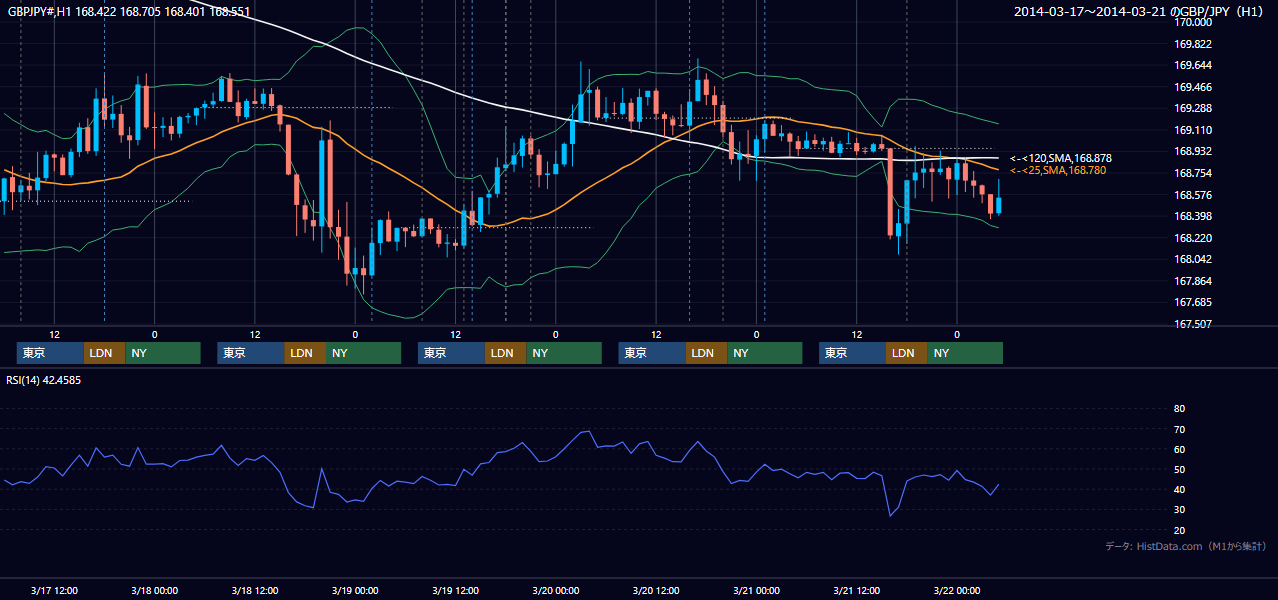
Task: Click the NY session block above 3/22 00:00
Action: click(965, 353)
